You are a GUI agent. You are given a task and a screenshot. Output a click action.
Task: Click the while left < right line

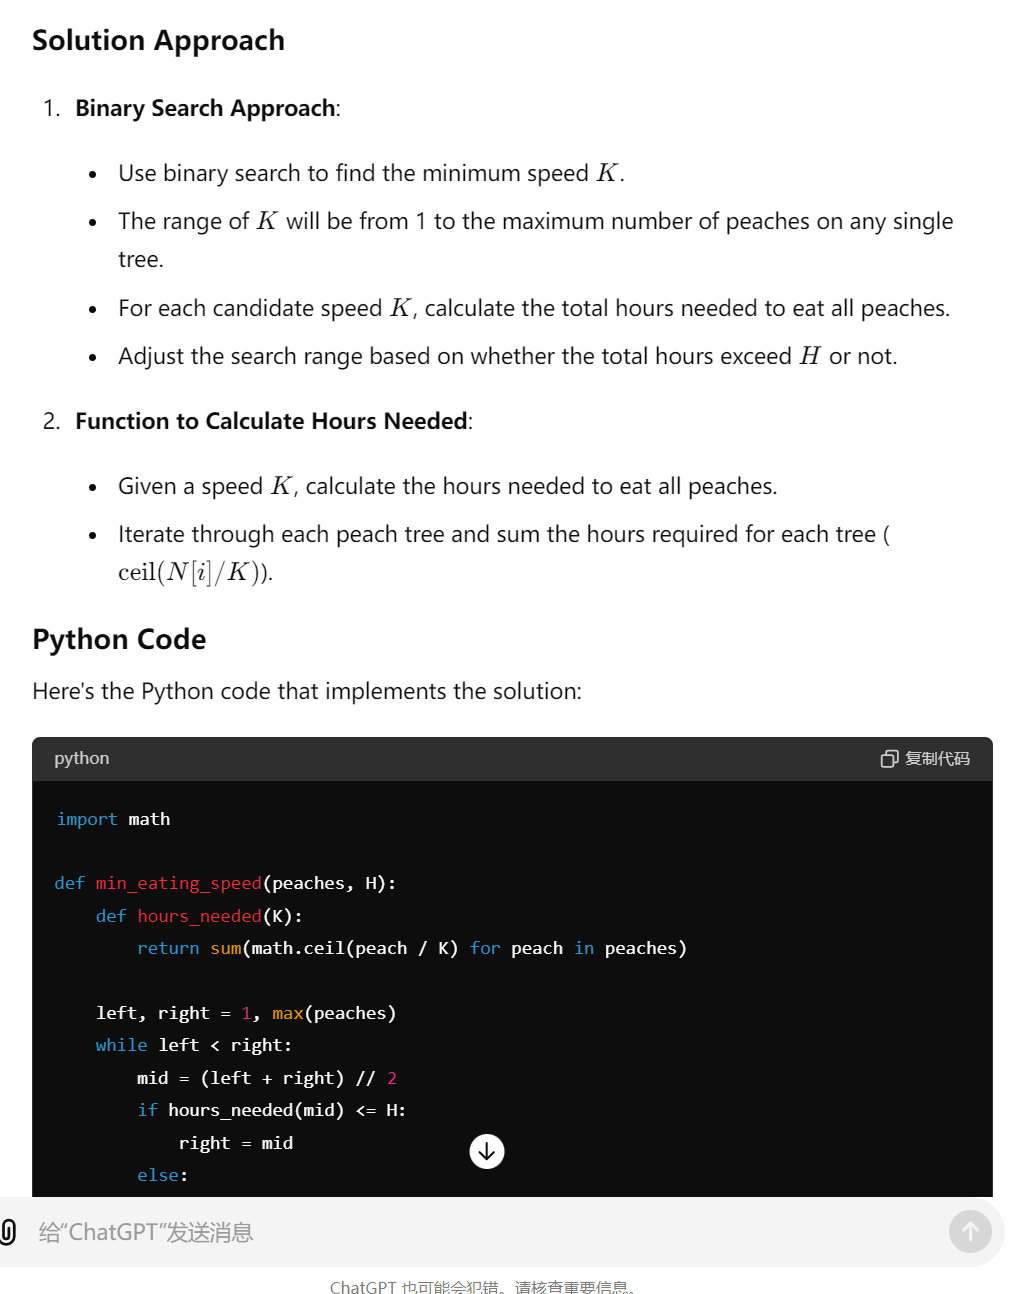pyautogui.click(x=194, y=1045)
